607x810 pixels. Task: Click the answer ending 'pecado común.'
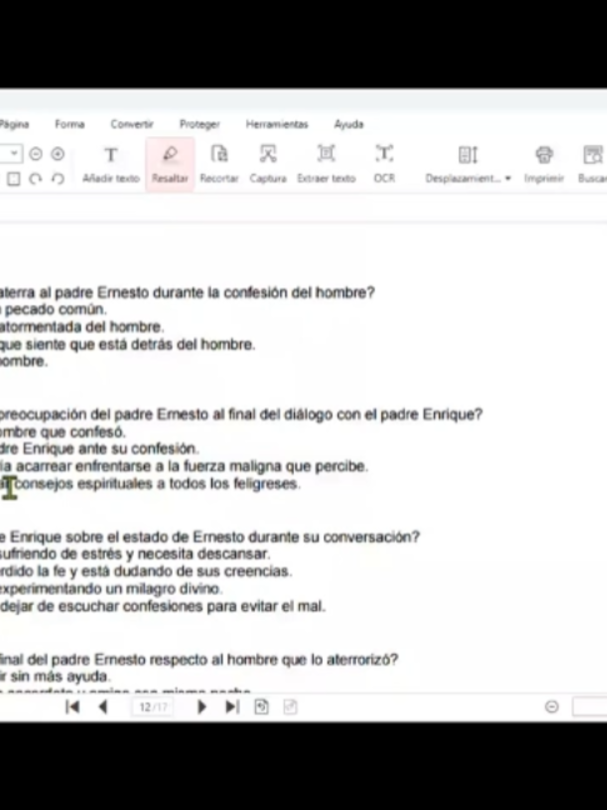[53, 309]
